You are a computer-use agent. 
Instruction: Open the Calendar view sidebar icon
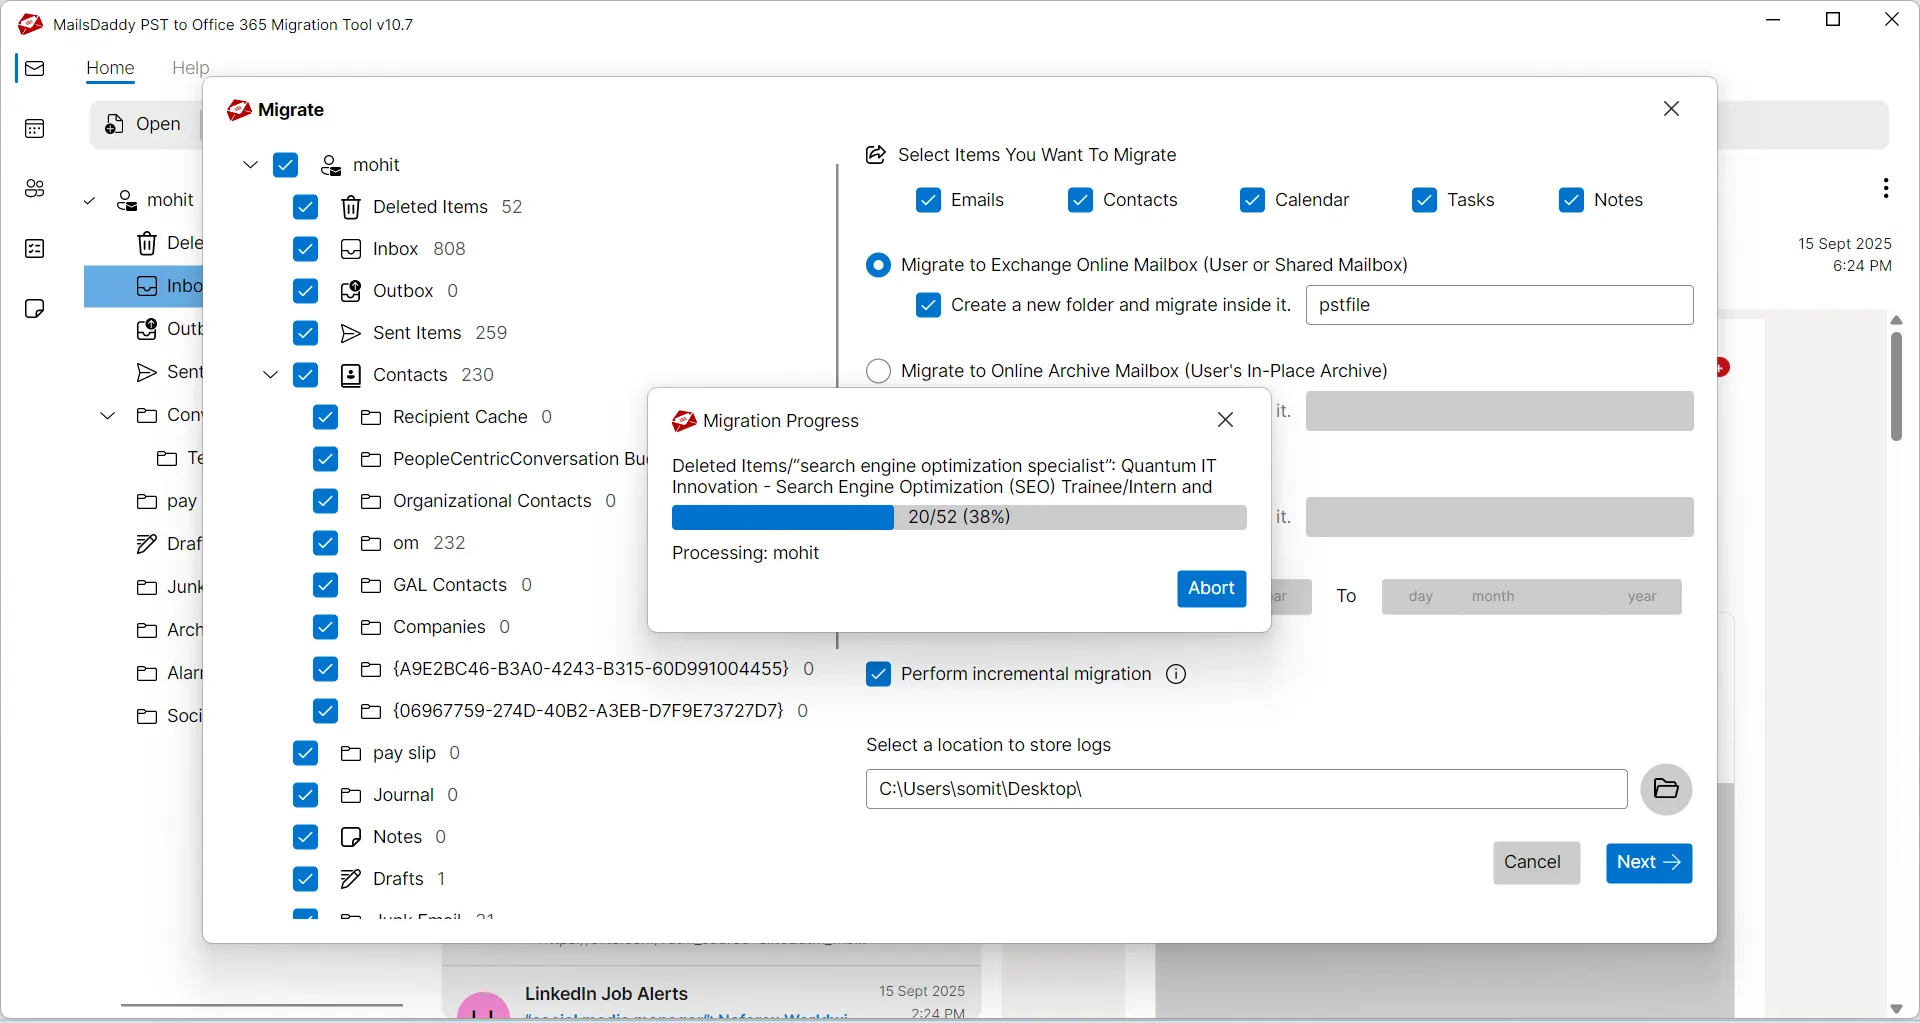[35, 129]
